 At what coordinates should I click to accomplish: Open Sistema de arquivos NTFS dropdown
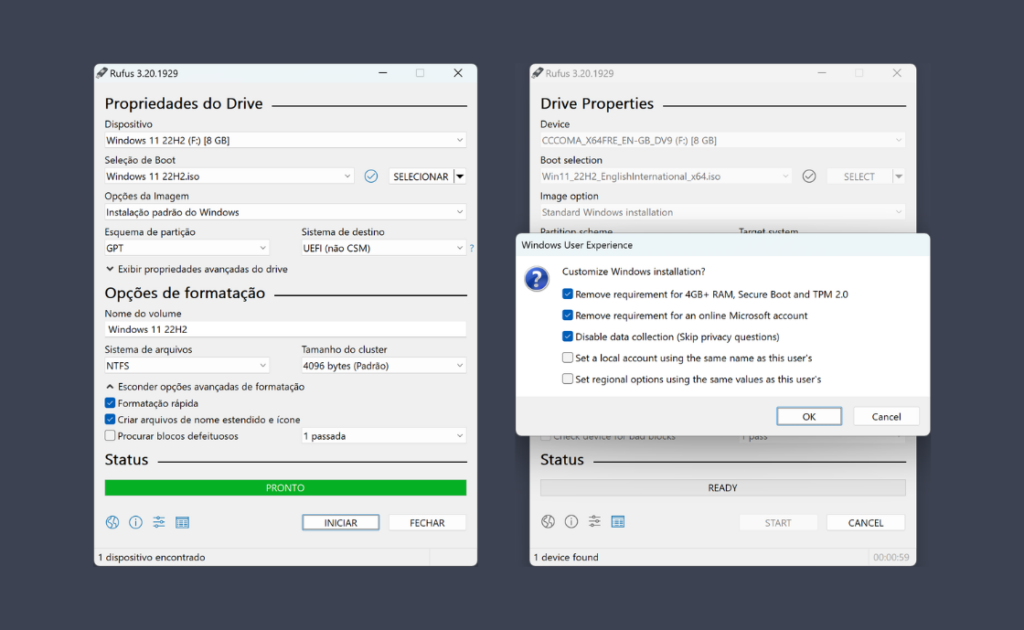[x=187, y=366]
